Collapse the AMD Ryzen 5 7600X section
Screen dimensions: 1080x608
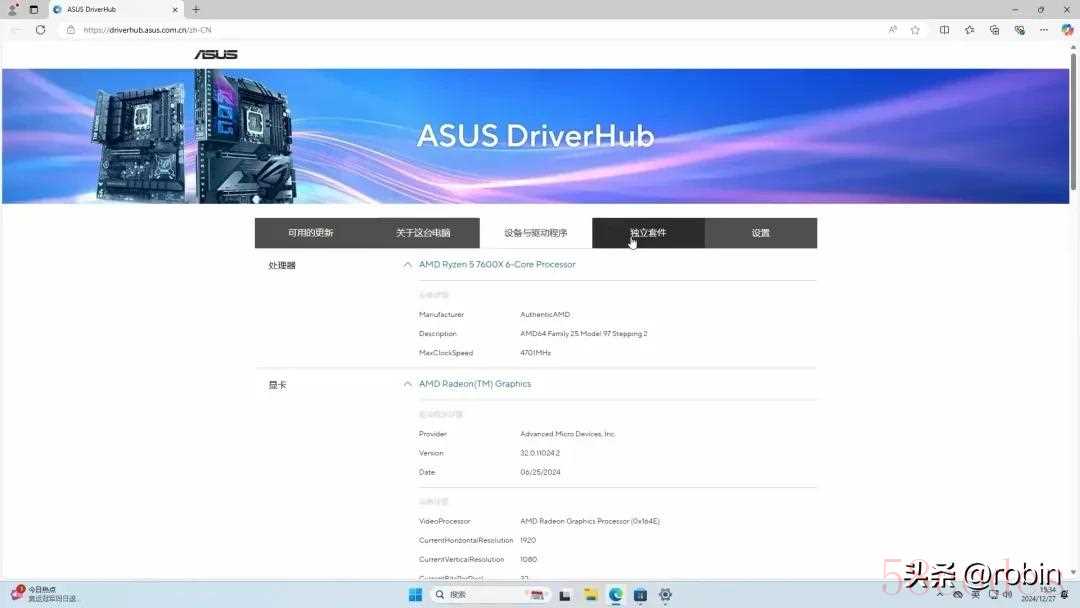407,264
